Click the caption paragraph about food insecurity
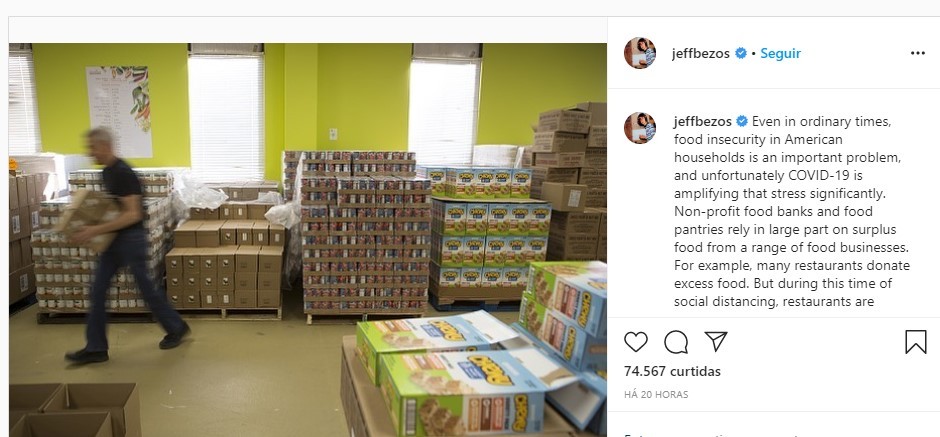This screenshot has height=437, width=940. pyautogui.click(x=791, y=212)
